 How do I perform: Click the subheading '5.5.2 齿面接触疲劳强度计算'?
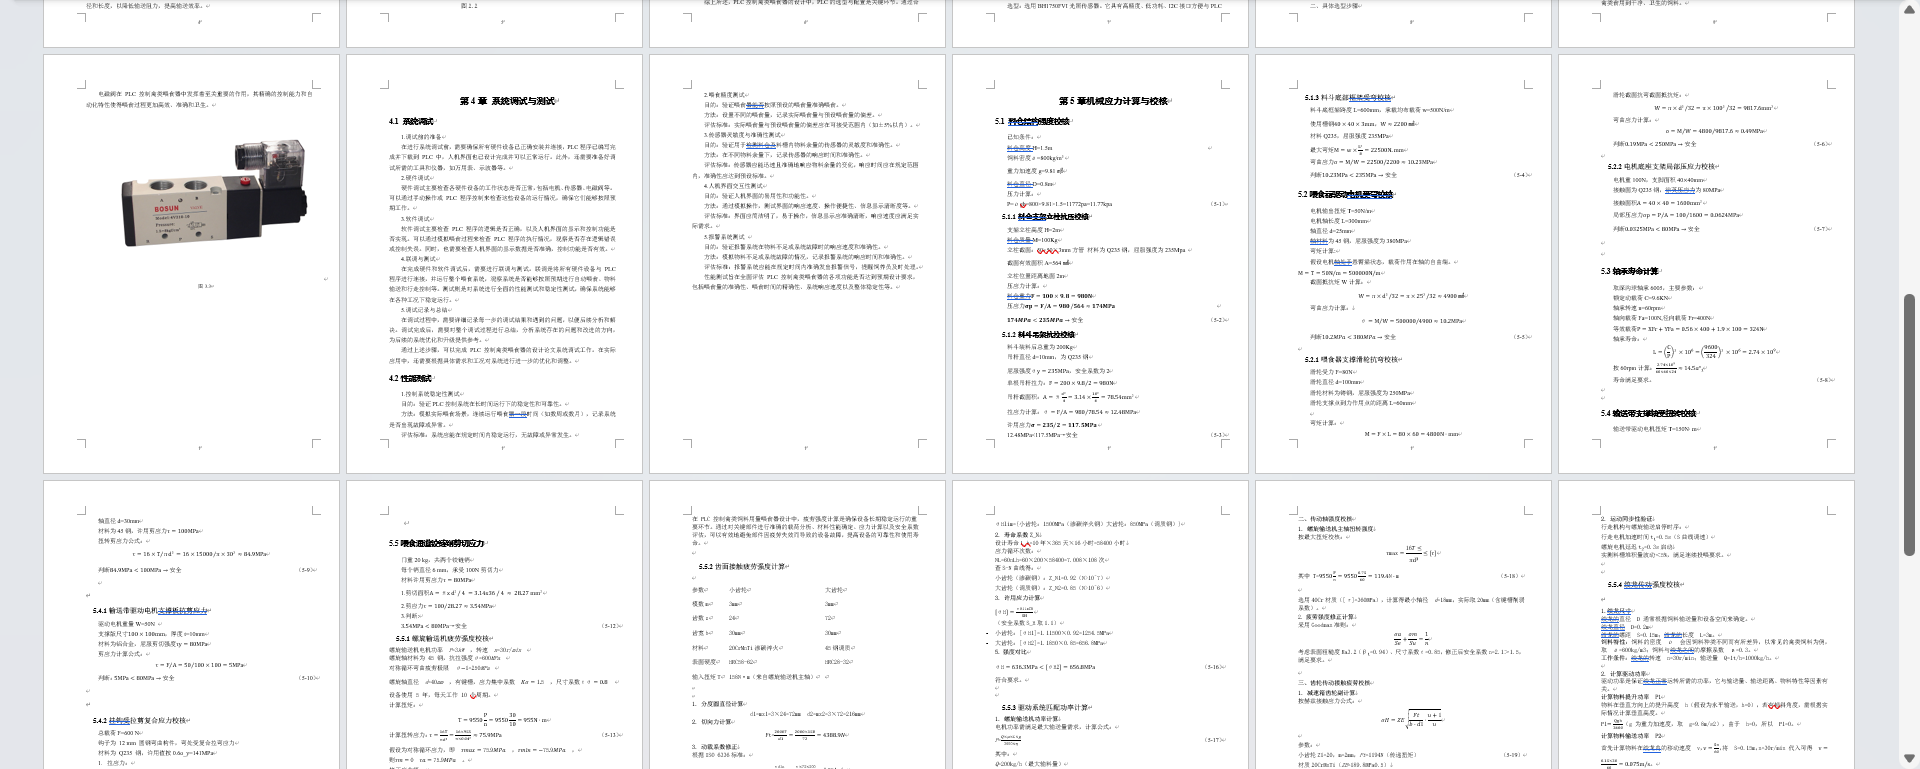pyautogui.click(x=743, y=567)
